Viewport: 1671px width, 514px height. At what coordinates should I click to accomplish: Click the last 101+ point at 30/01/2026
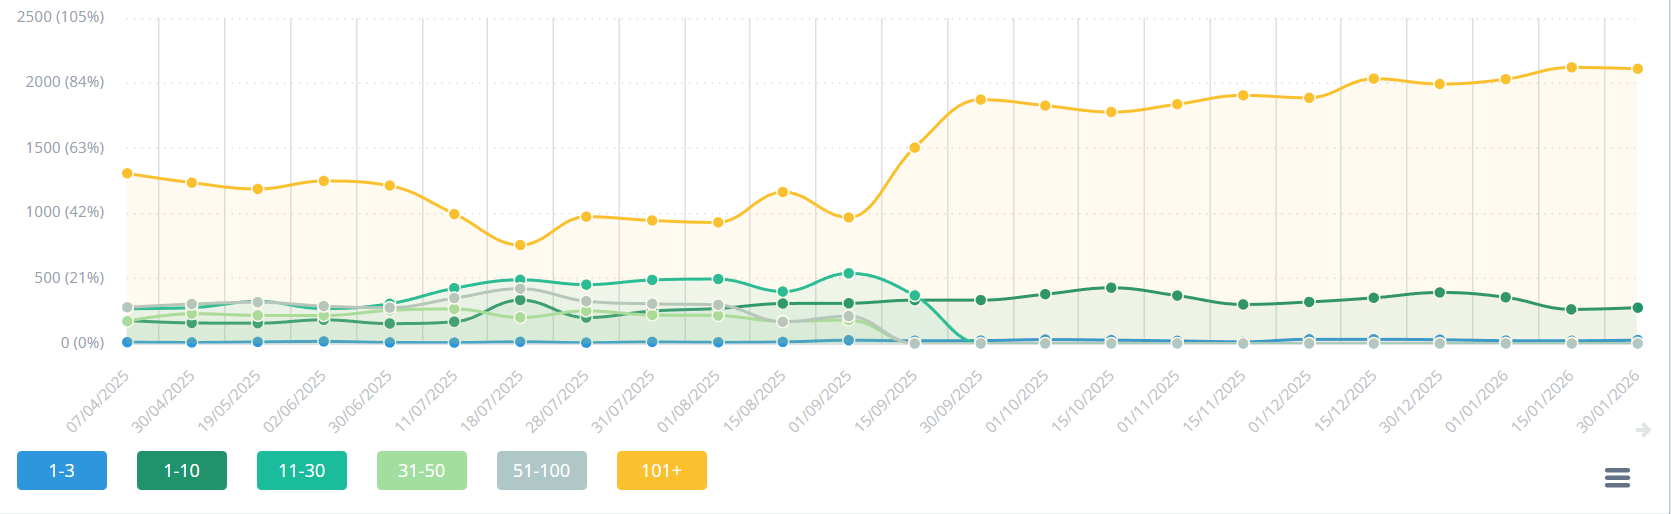pos(1637,69)
